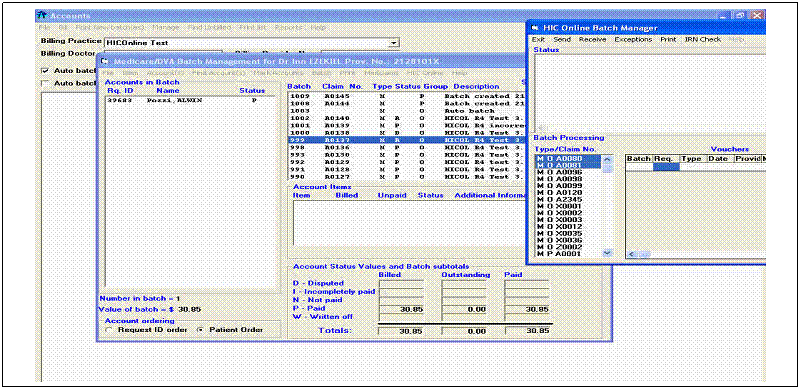Toggle the second unchecked Auto batch checkbox
801x390 pixels.
44,83
